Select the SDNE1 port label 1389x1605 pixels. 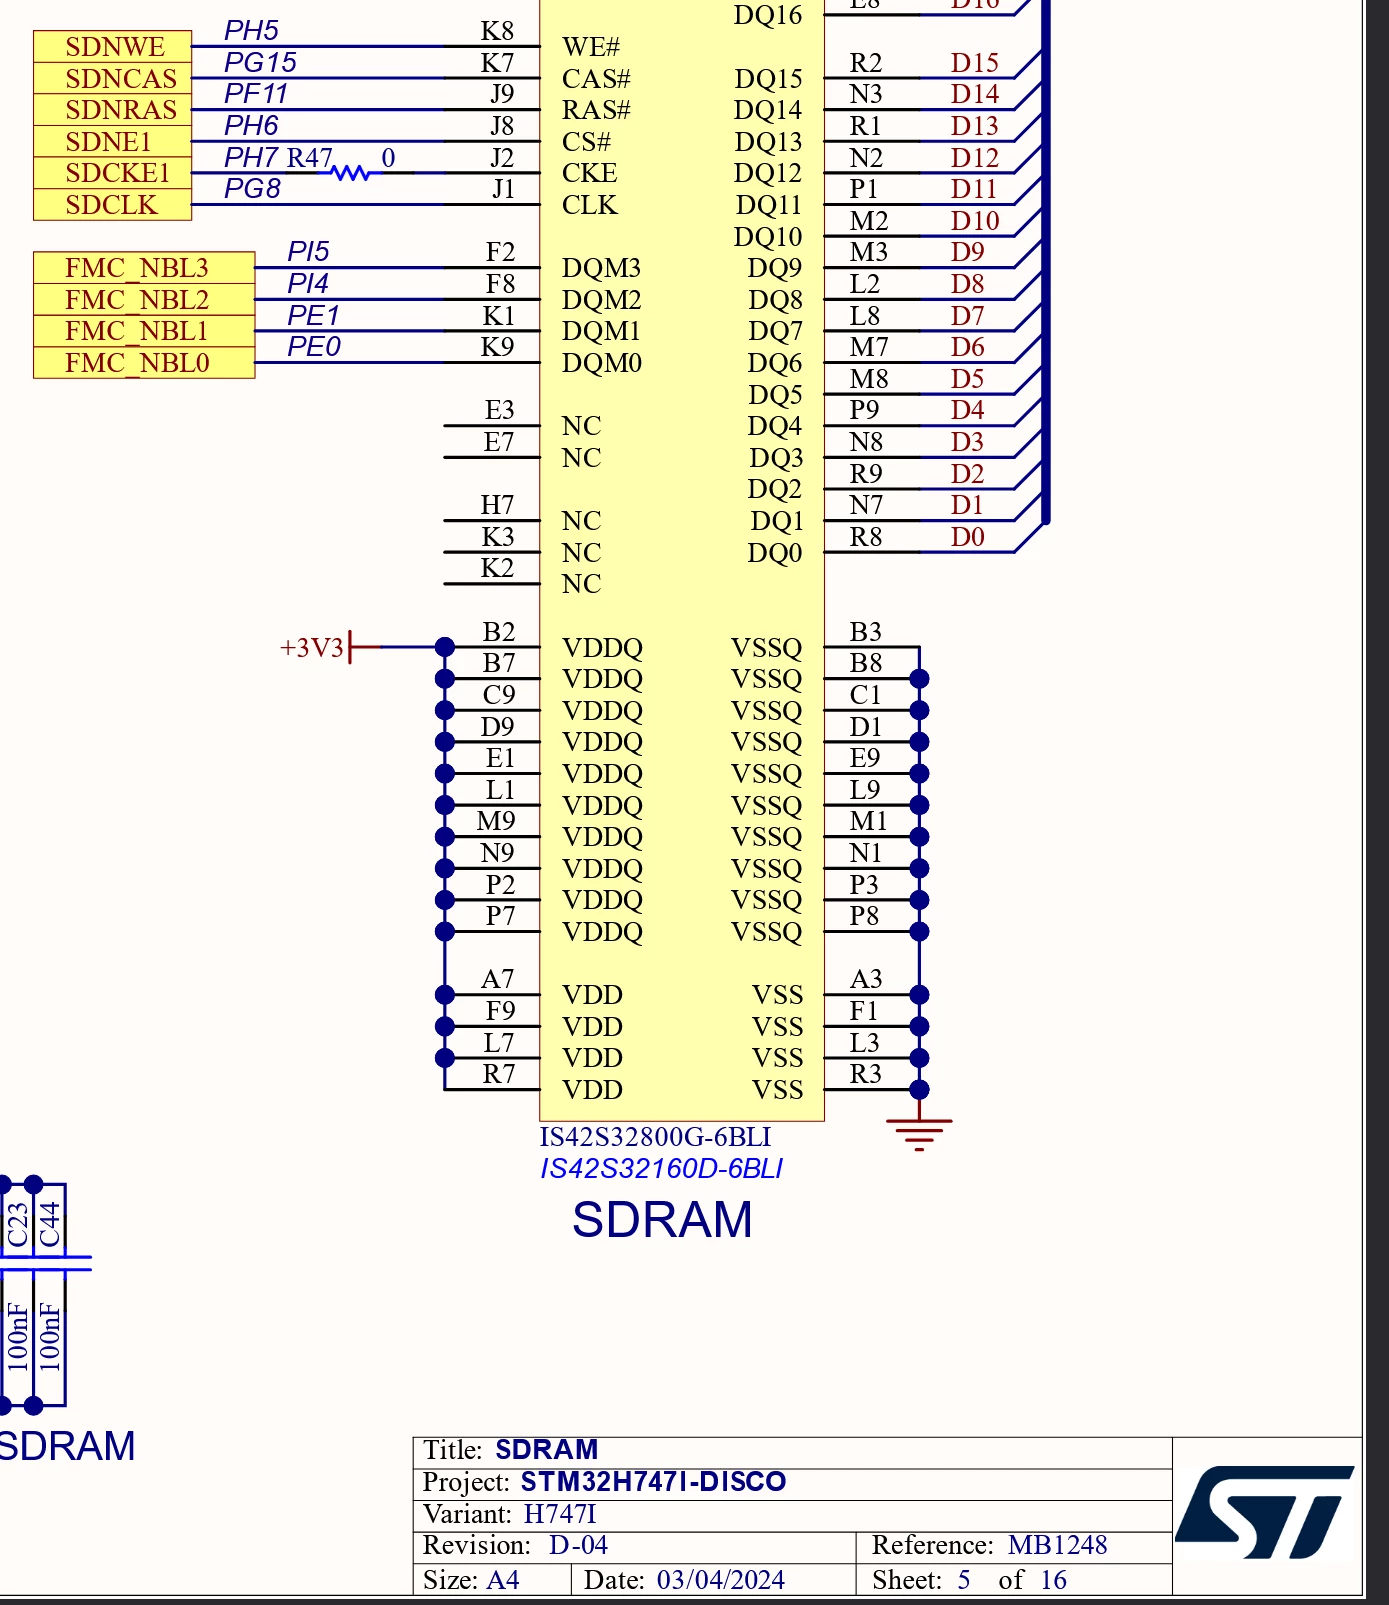(x=113, y=142)
